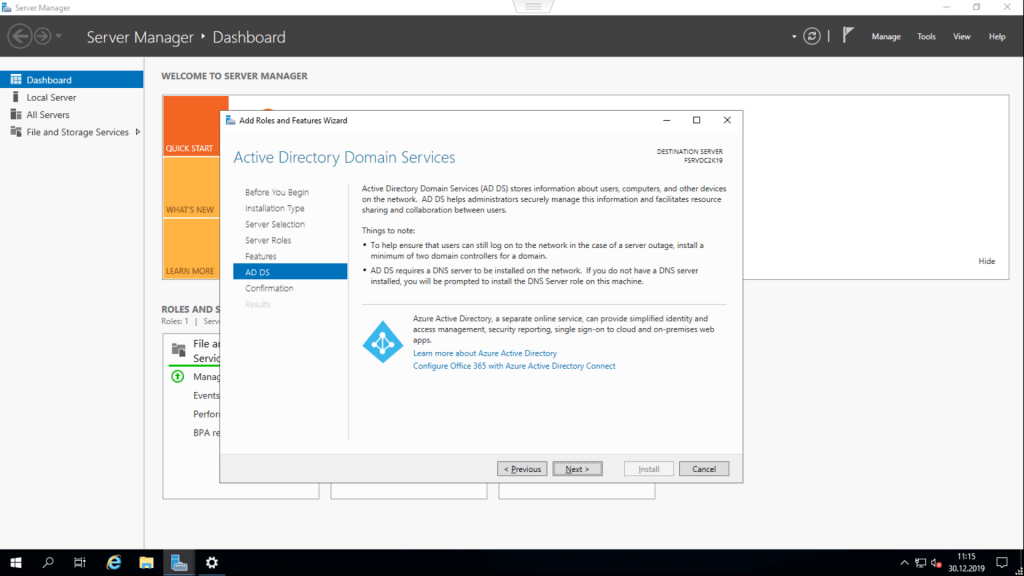Expand File and Storage Services arrow

click(x=137, y=132)
